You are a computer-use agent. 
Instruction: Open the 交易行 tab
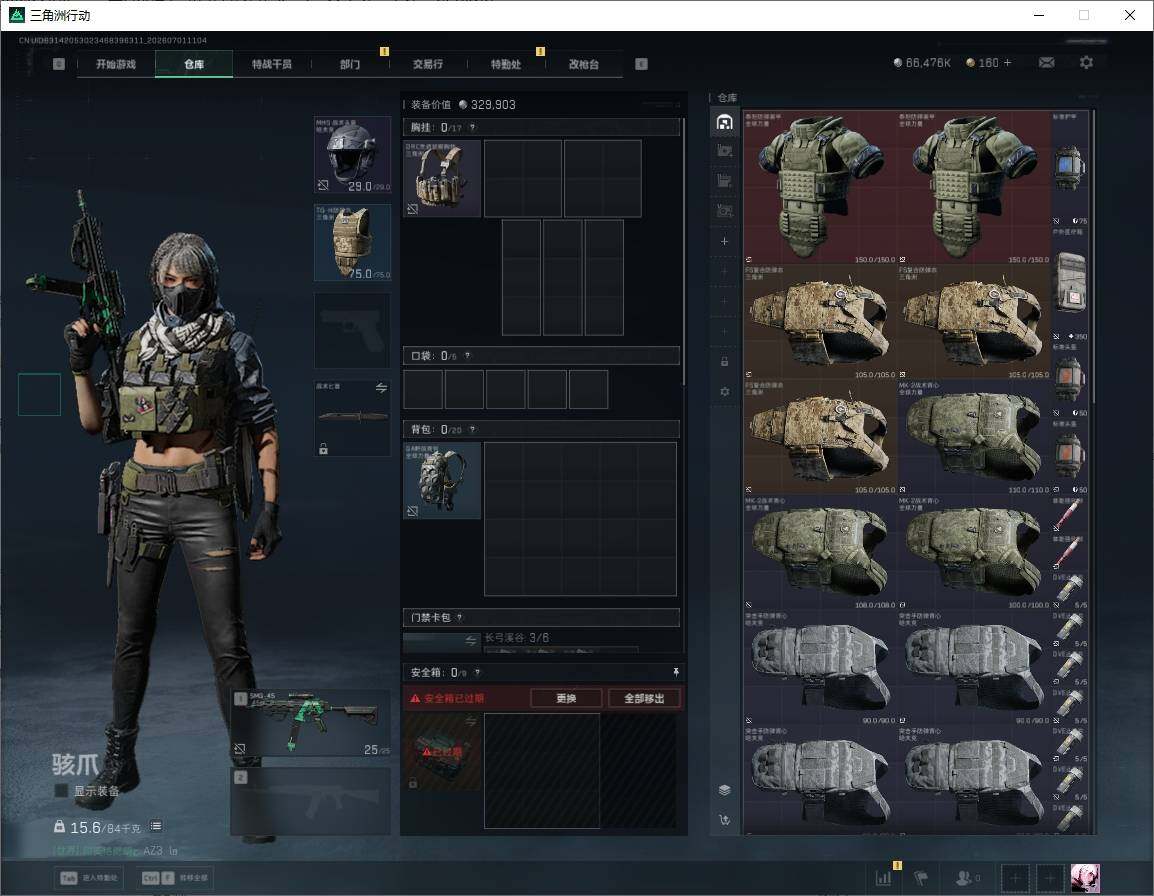428,64
